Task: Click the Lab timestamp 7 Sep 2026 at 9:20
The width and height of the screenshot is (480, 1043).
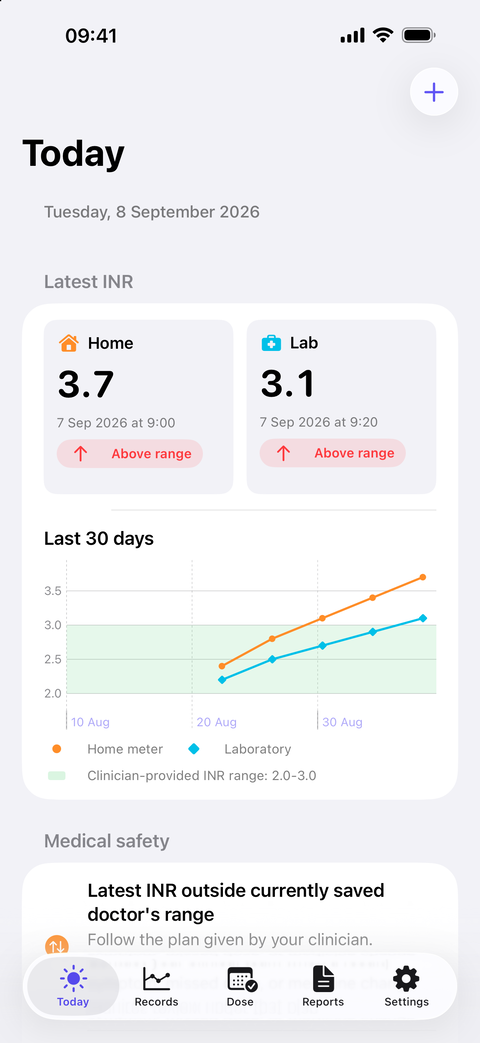Action: 319,422
